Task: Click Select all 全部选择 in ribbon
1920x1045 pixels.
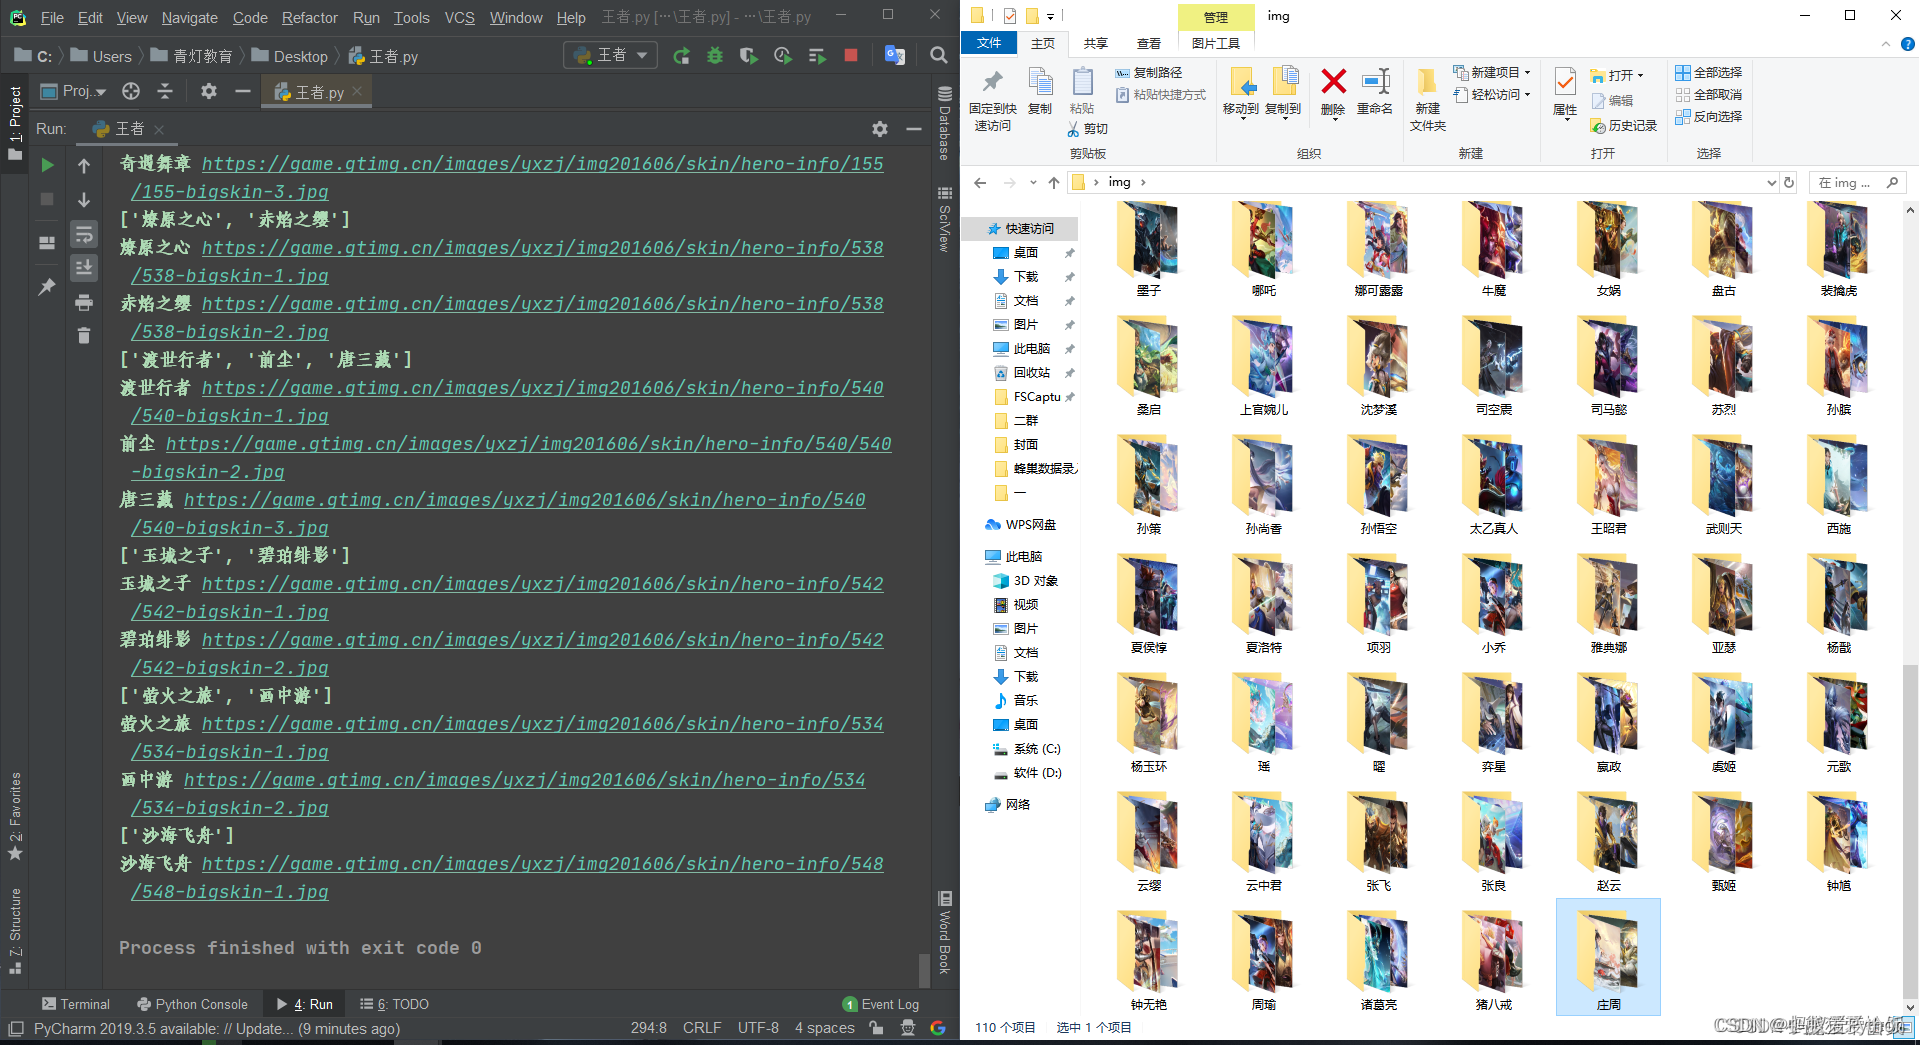Action: (1709, 72)
